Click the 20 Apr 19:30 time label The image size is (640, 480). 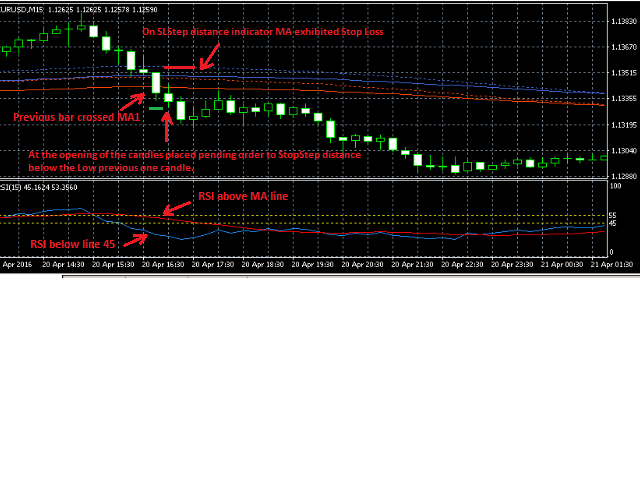313,264
